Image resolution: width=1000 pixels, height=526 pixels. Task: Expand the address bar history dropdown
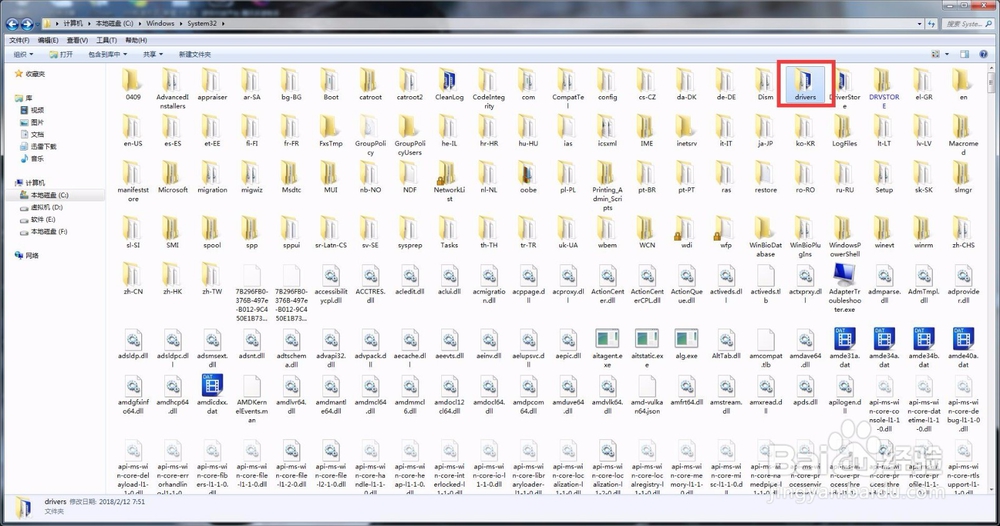coord(919,24)
